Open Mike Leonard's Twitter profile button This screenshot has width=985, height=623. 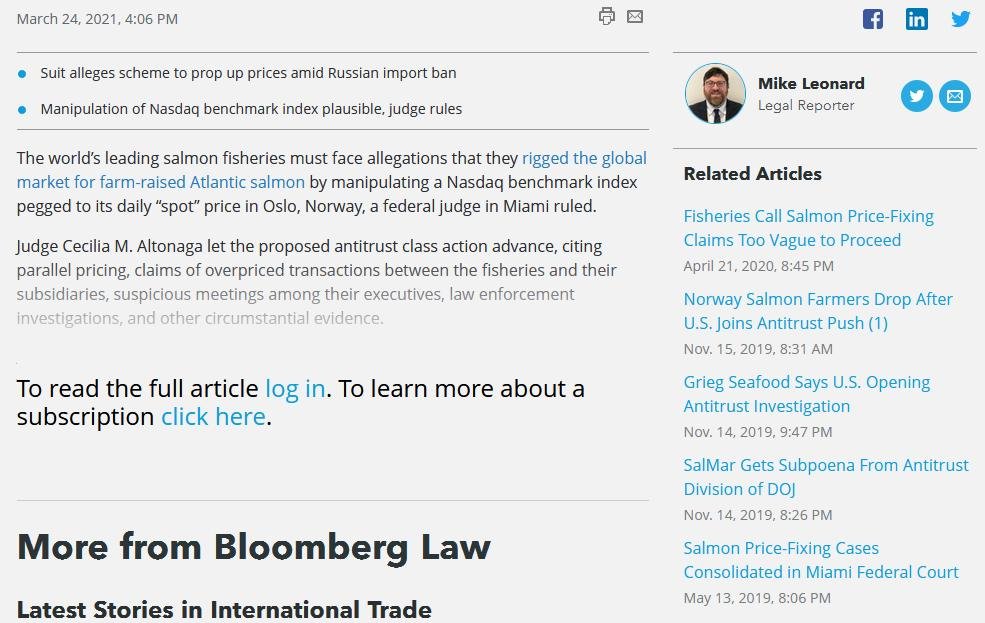click(916, 96)
